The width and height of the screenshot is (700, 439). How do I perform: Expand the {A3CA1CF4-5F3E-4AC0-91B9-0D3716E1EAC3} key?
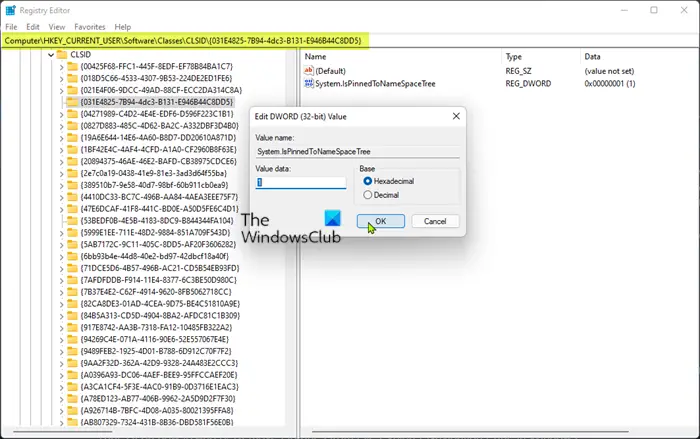[61, 387]
